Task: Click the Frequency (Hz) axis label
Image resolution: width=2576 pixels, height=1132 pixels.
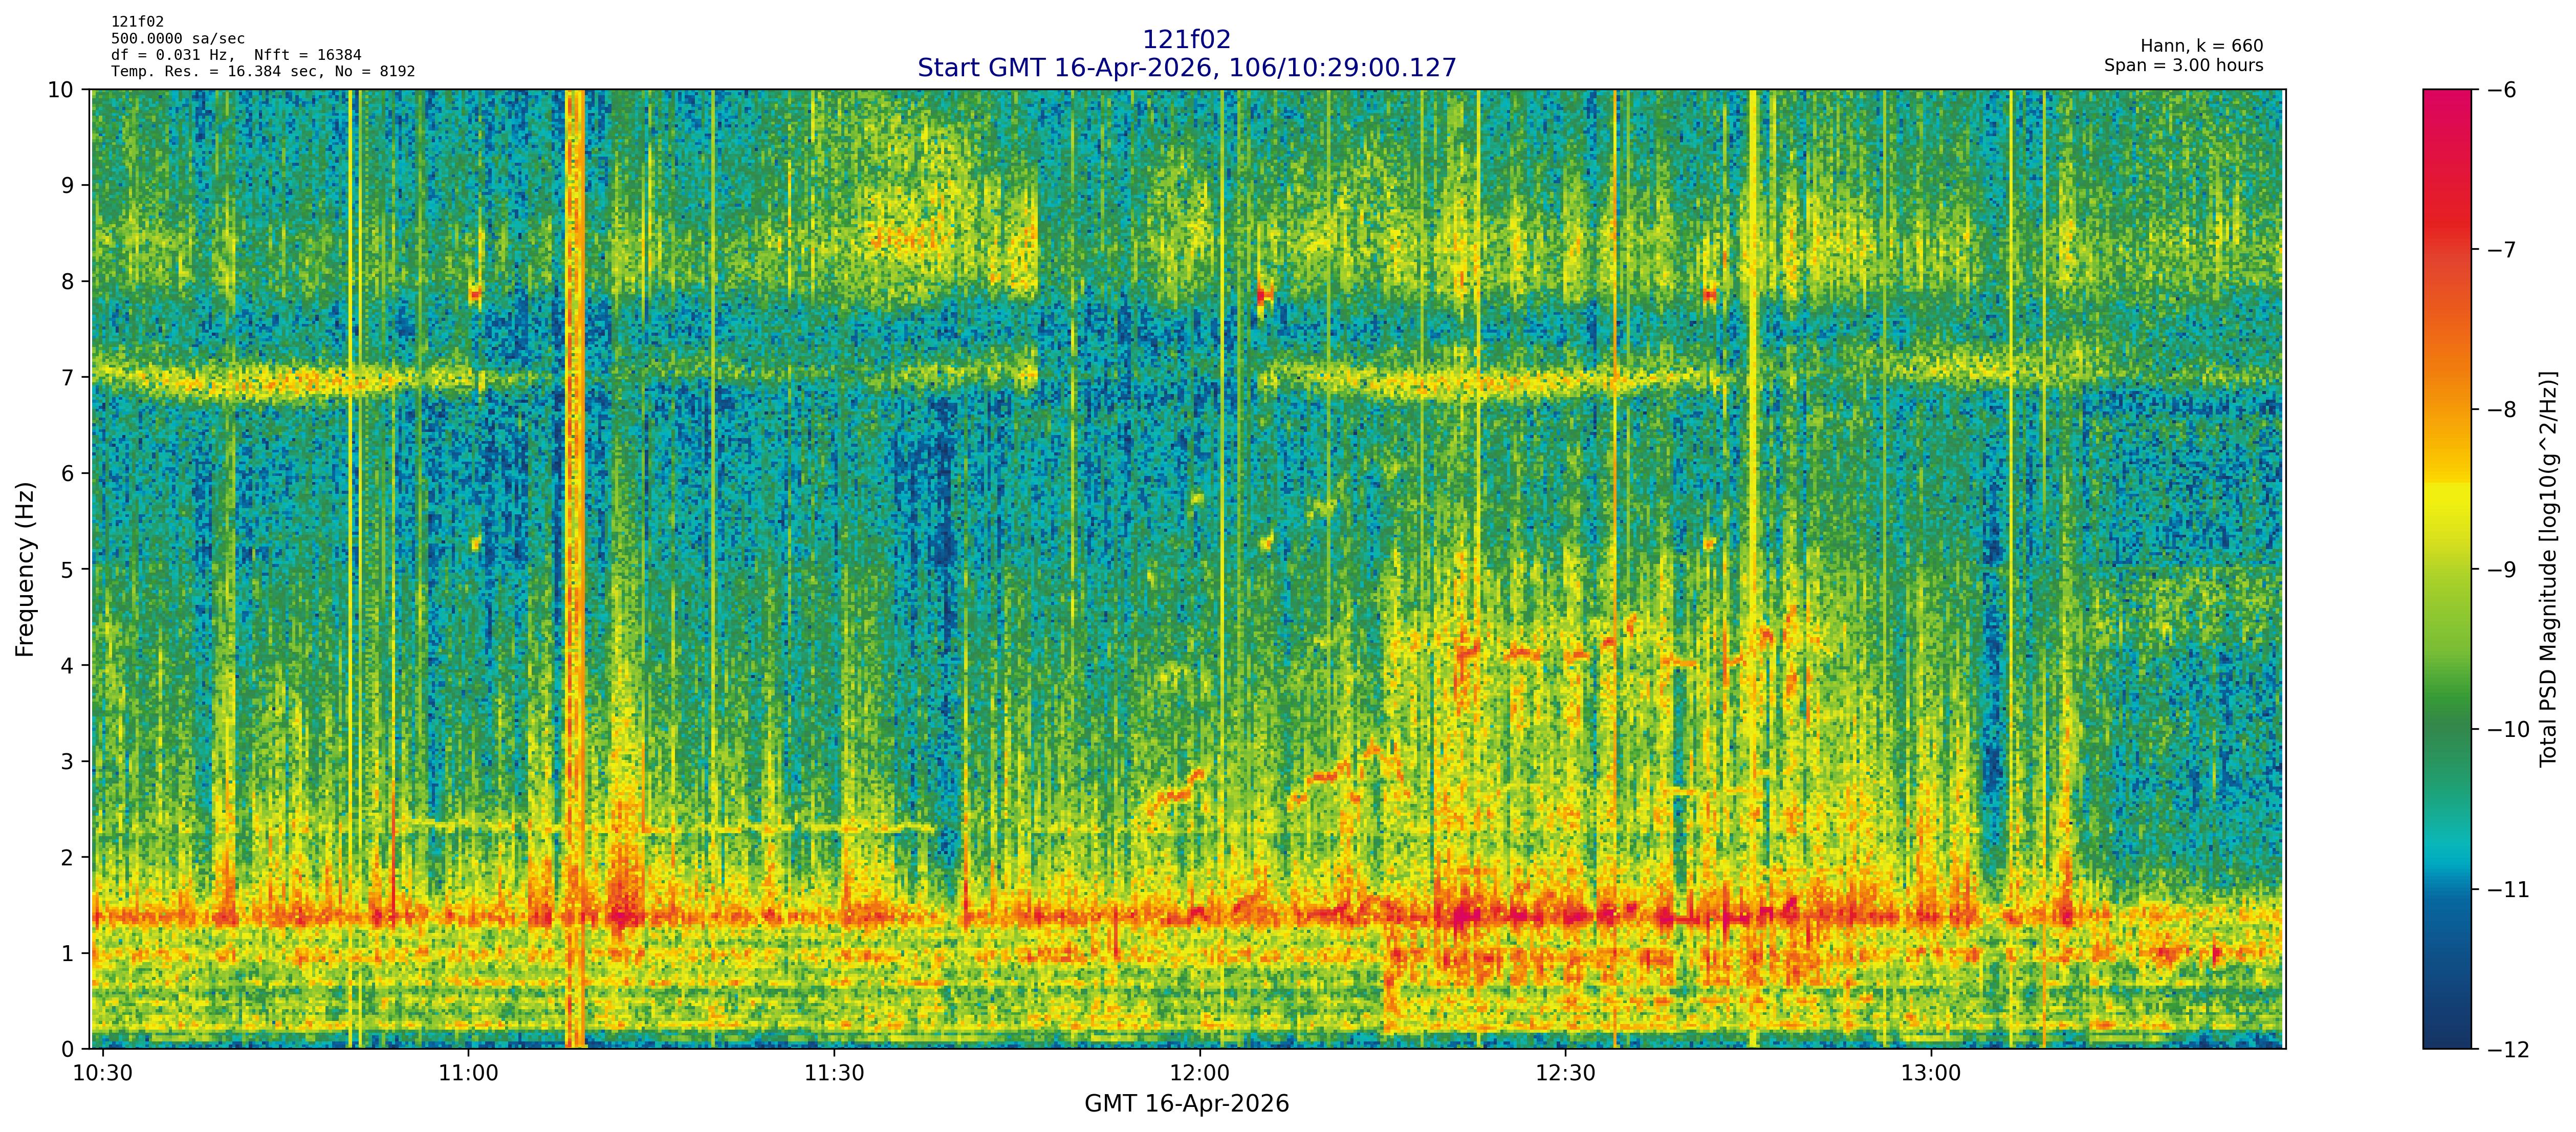Action: pyautogui.click(x=25, y=569)
